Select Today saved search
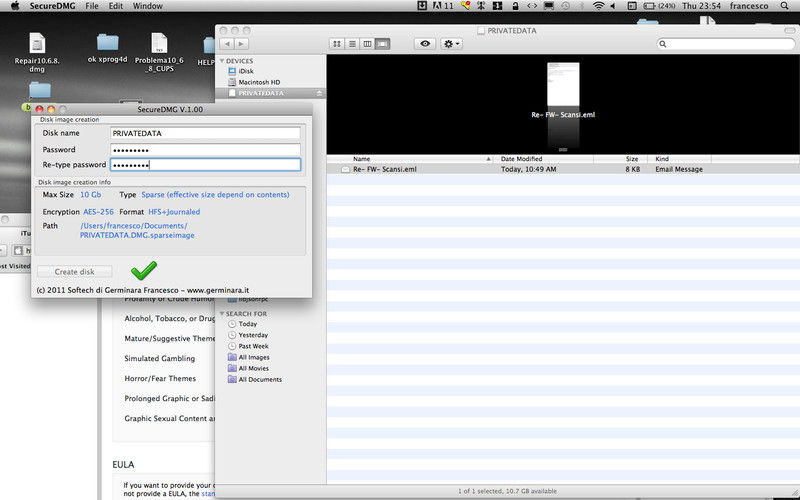Image resolution: width=800 pixels, height=500 pixels. pos(247,324)
